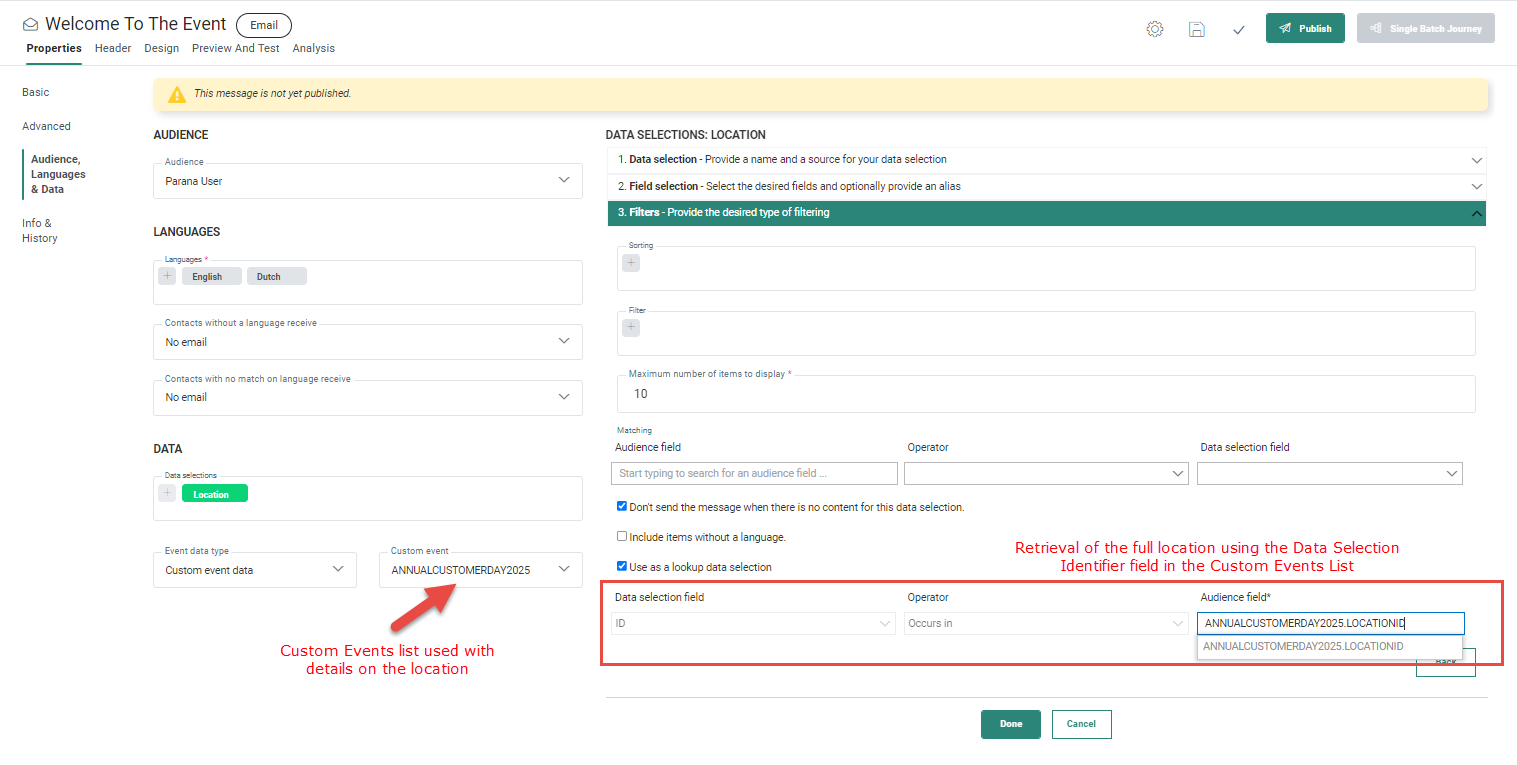Screen dimensions: 1517x765
Task: Click the audience field search input
Action: click(754, 473)
